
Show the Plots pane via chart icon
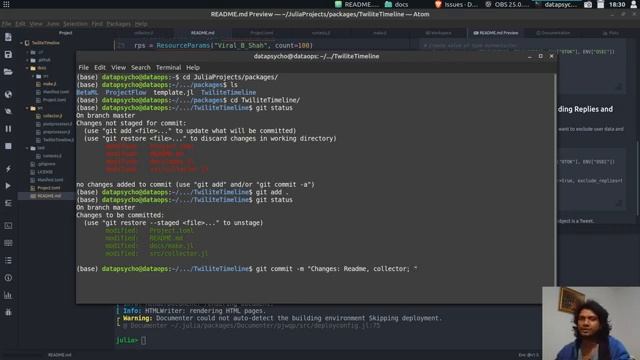coord(8,295)
